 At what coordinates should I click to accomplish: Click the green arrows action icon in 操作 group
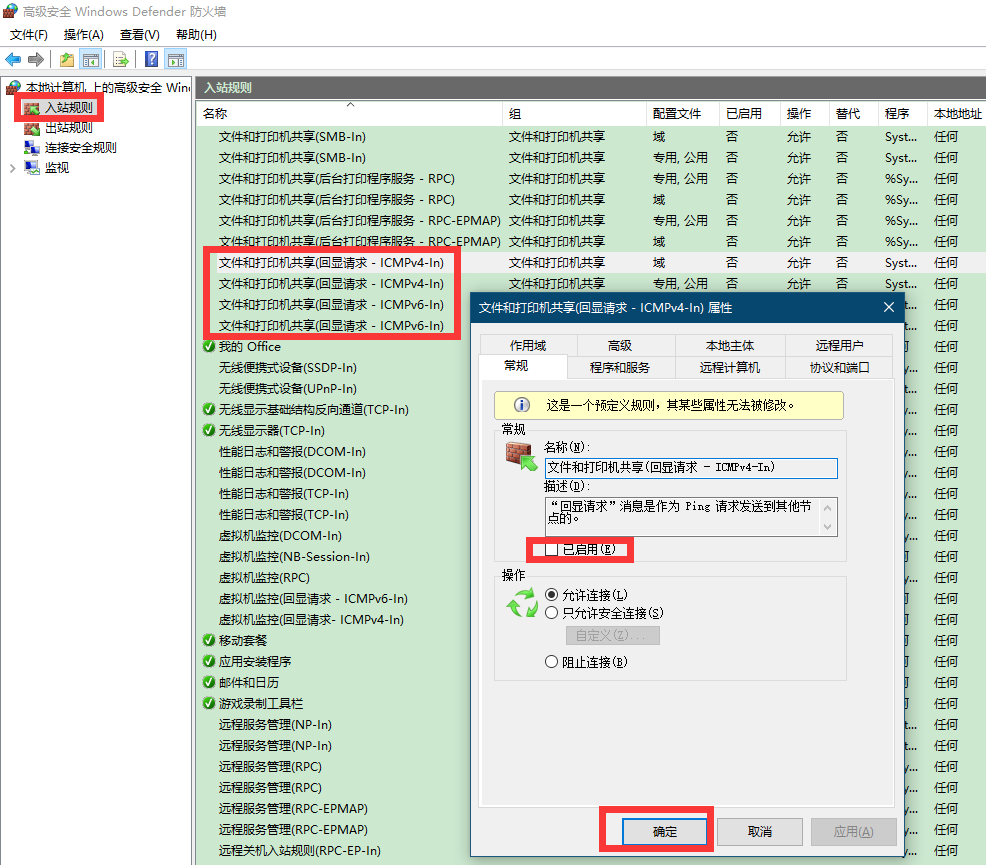[523, 603]
